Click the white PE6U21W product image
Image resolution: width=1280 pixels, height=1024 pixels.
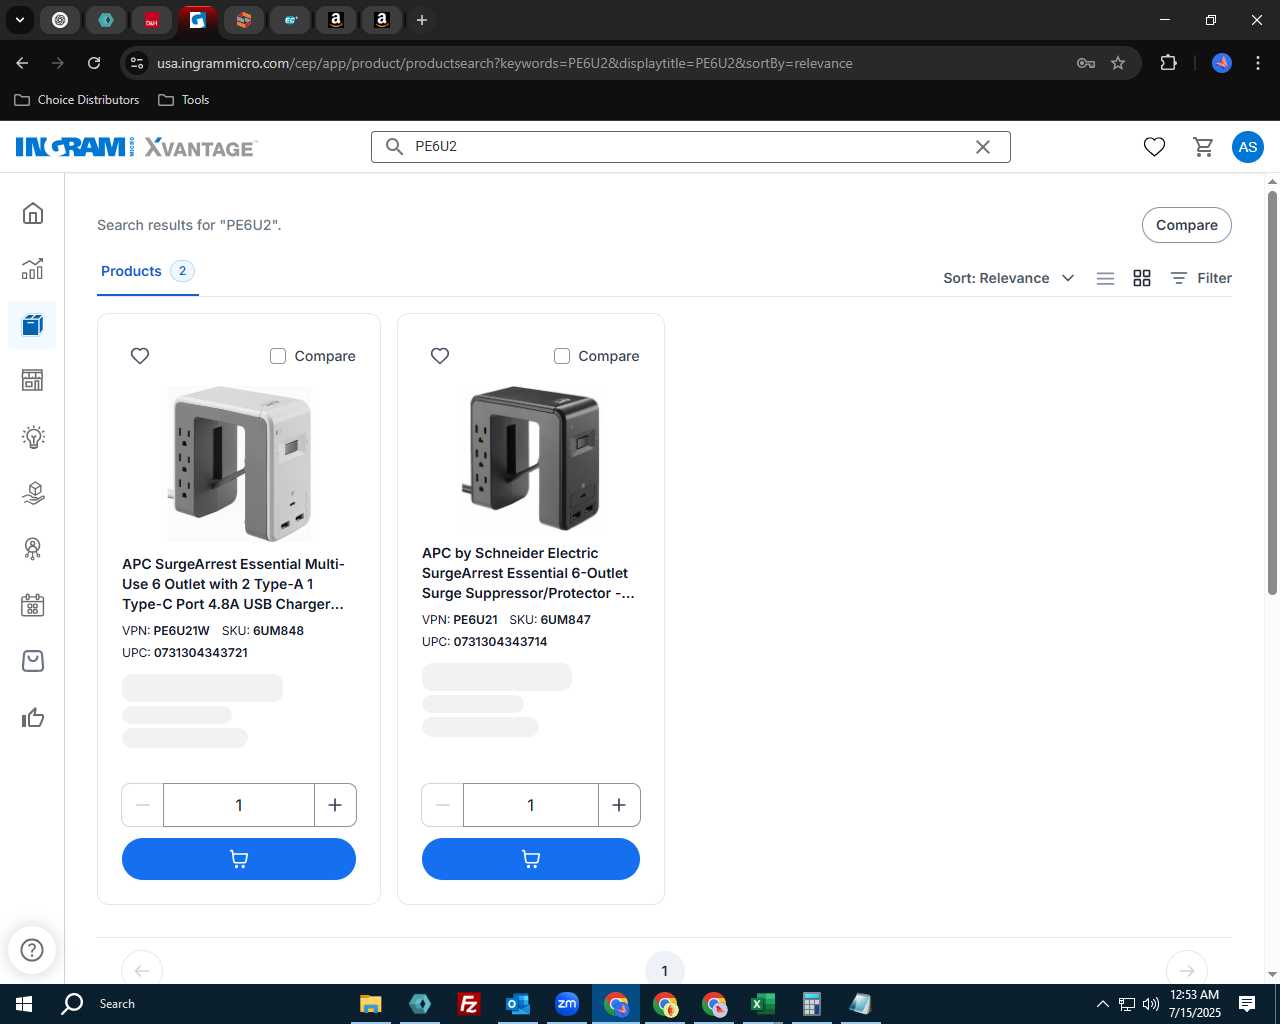point(239,463)
